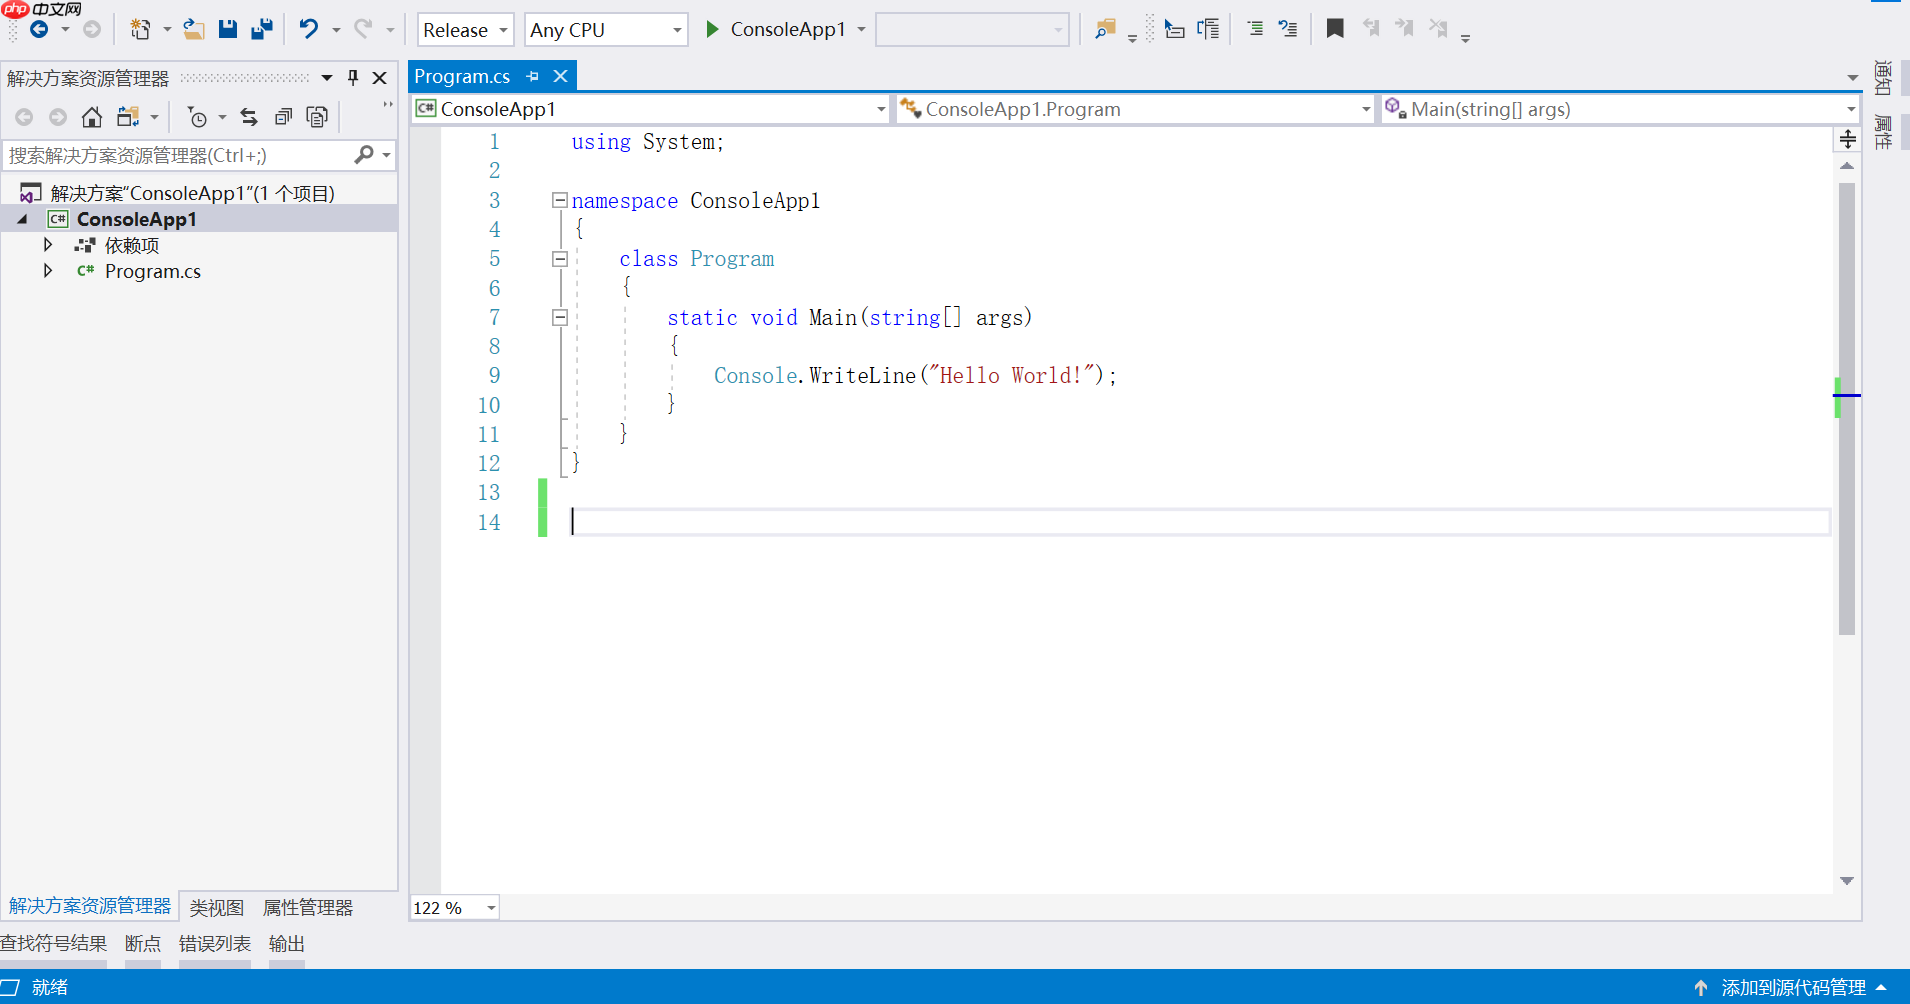Open the Release configuration dropdown

[465, 30]
